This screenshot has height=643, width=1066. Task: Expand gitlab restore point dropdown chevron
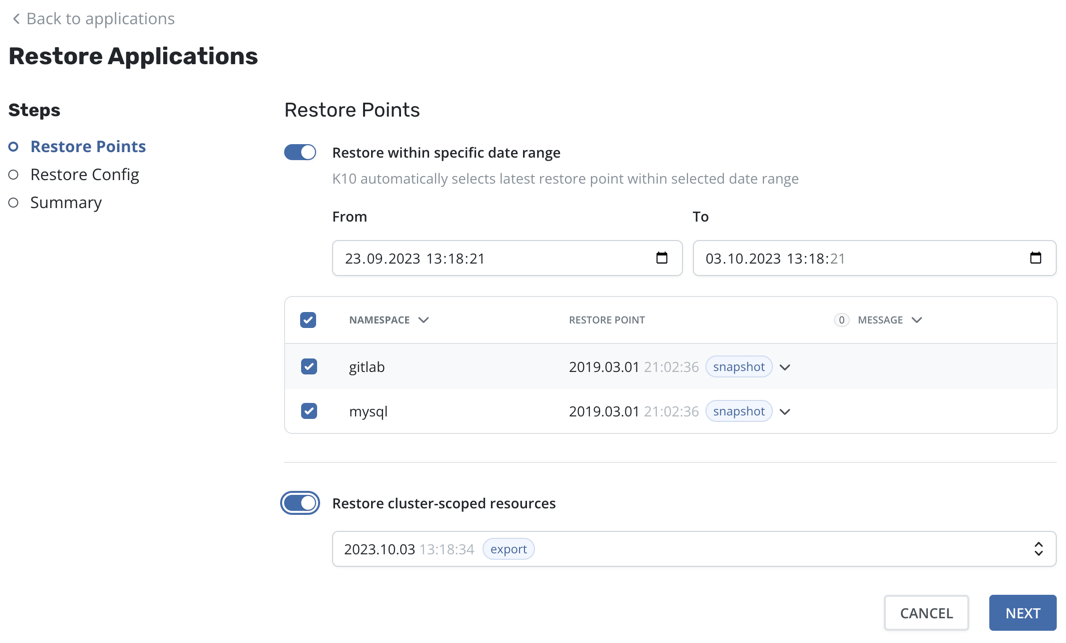785,367
